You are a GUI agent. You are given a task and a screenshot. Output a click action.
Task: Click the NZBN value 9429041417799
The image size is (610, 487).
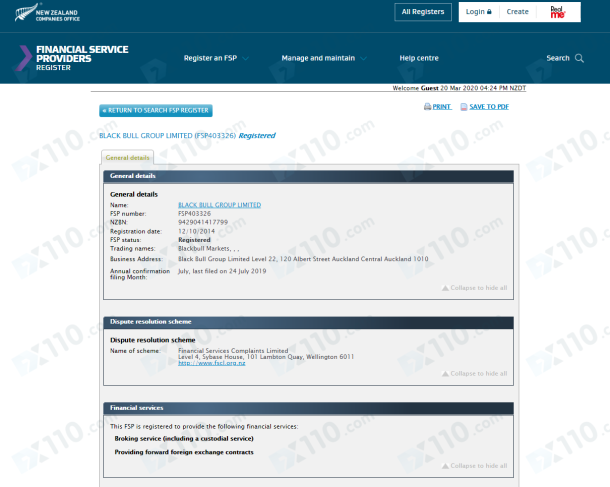click(203, 222)
